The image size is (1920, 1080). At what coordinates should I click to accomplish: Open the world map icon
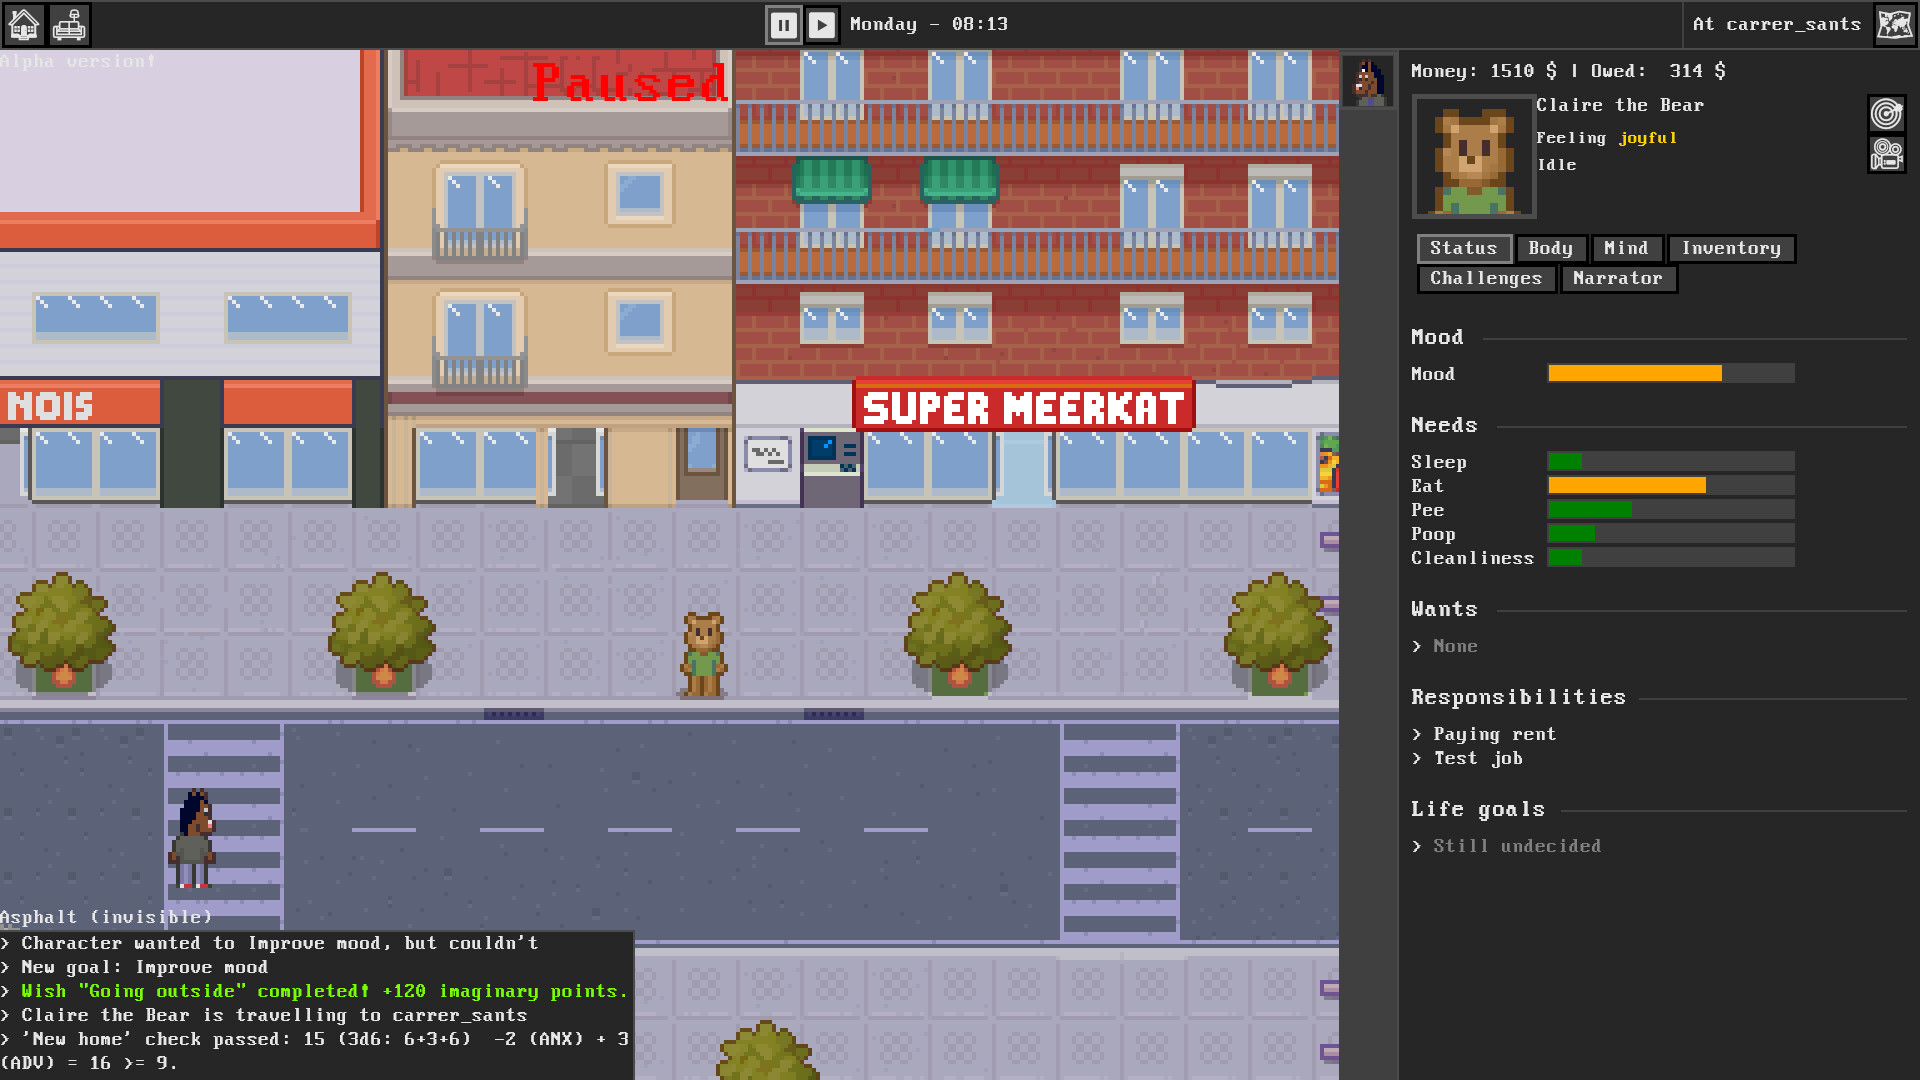point(1897,24)
